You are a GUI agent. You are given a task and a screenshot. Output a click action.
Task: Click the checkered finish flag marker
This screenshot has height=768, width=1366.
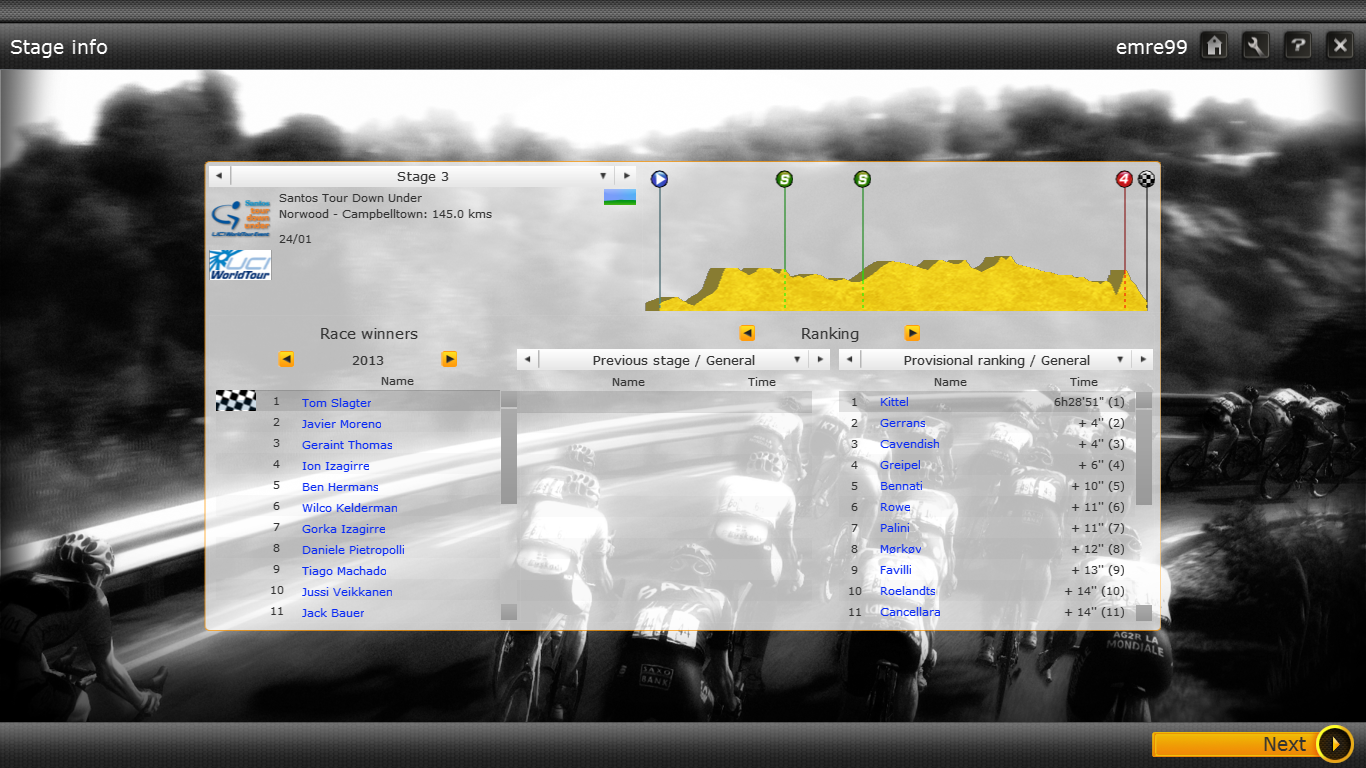(x=1146, y=179)
